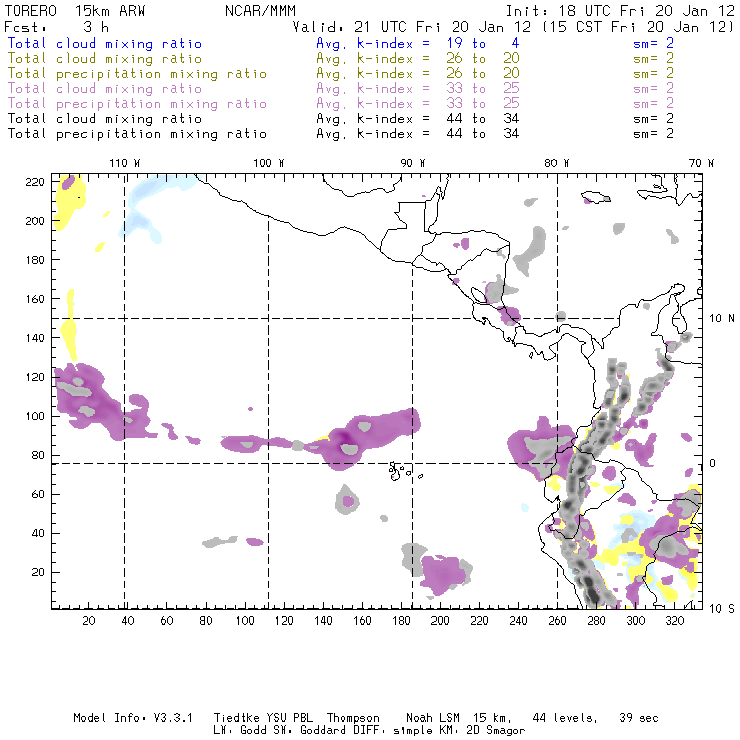Click the 'Tiedtke' cumulus scheme text
This screenshot has width=740, height=740.
click(236, 718)
